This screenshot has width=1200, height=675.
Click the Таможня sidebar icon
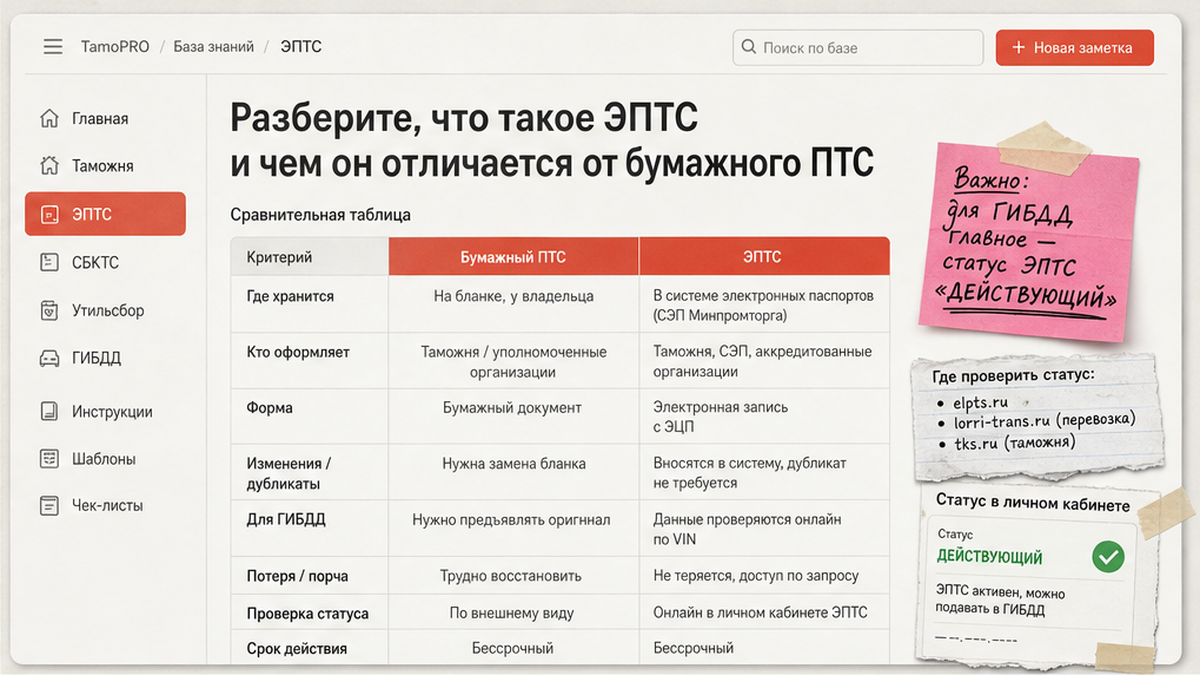click(49, 166)
